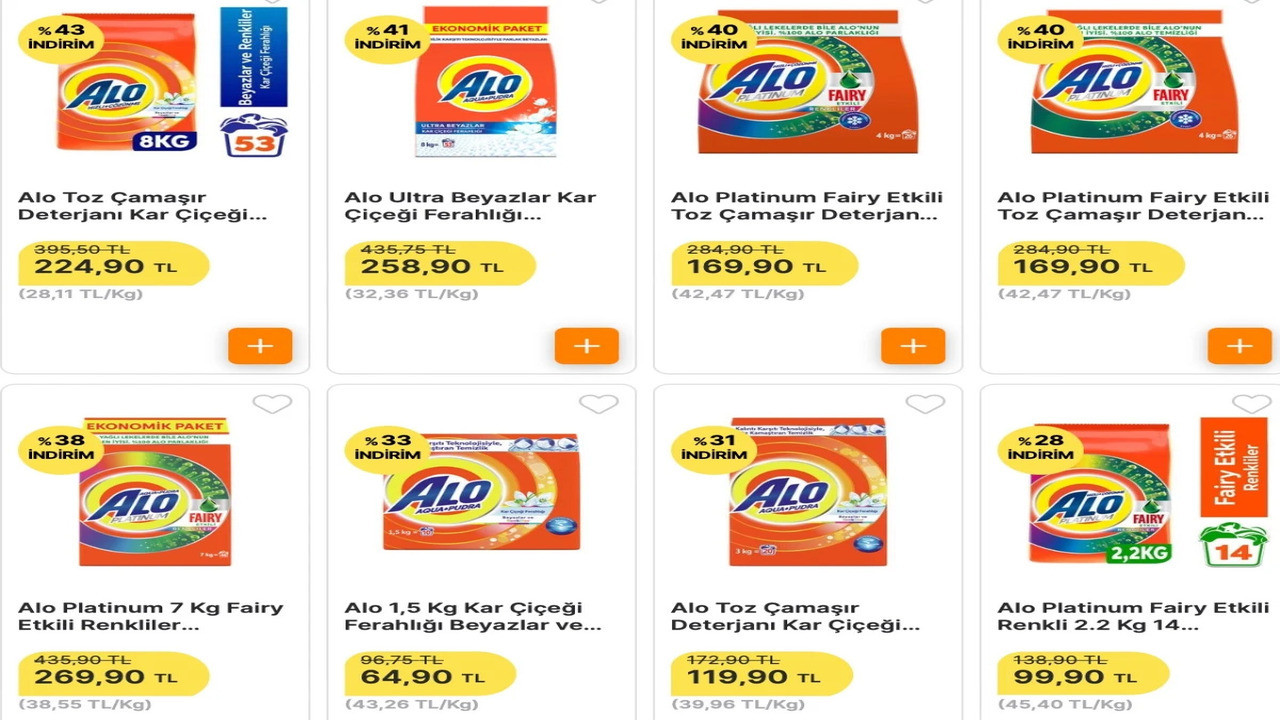Click the %43 İndirim discount badge
Viewport: 1280px width, 720px height.
point(60,38)
